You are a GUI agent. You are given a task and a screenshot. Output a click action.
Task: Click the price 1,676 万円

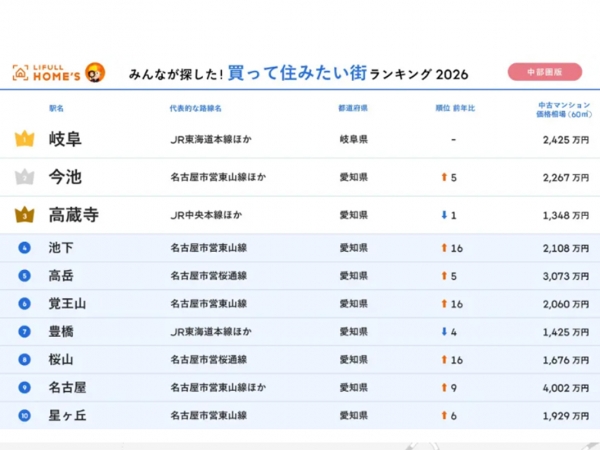click(566, 360)
